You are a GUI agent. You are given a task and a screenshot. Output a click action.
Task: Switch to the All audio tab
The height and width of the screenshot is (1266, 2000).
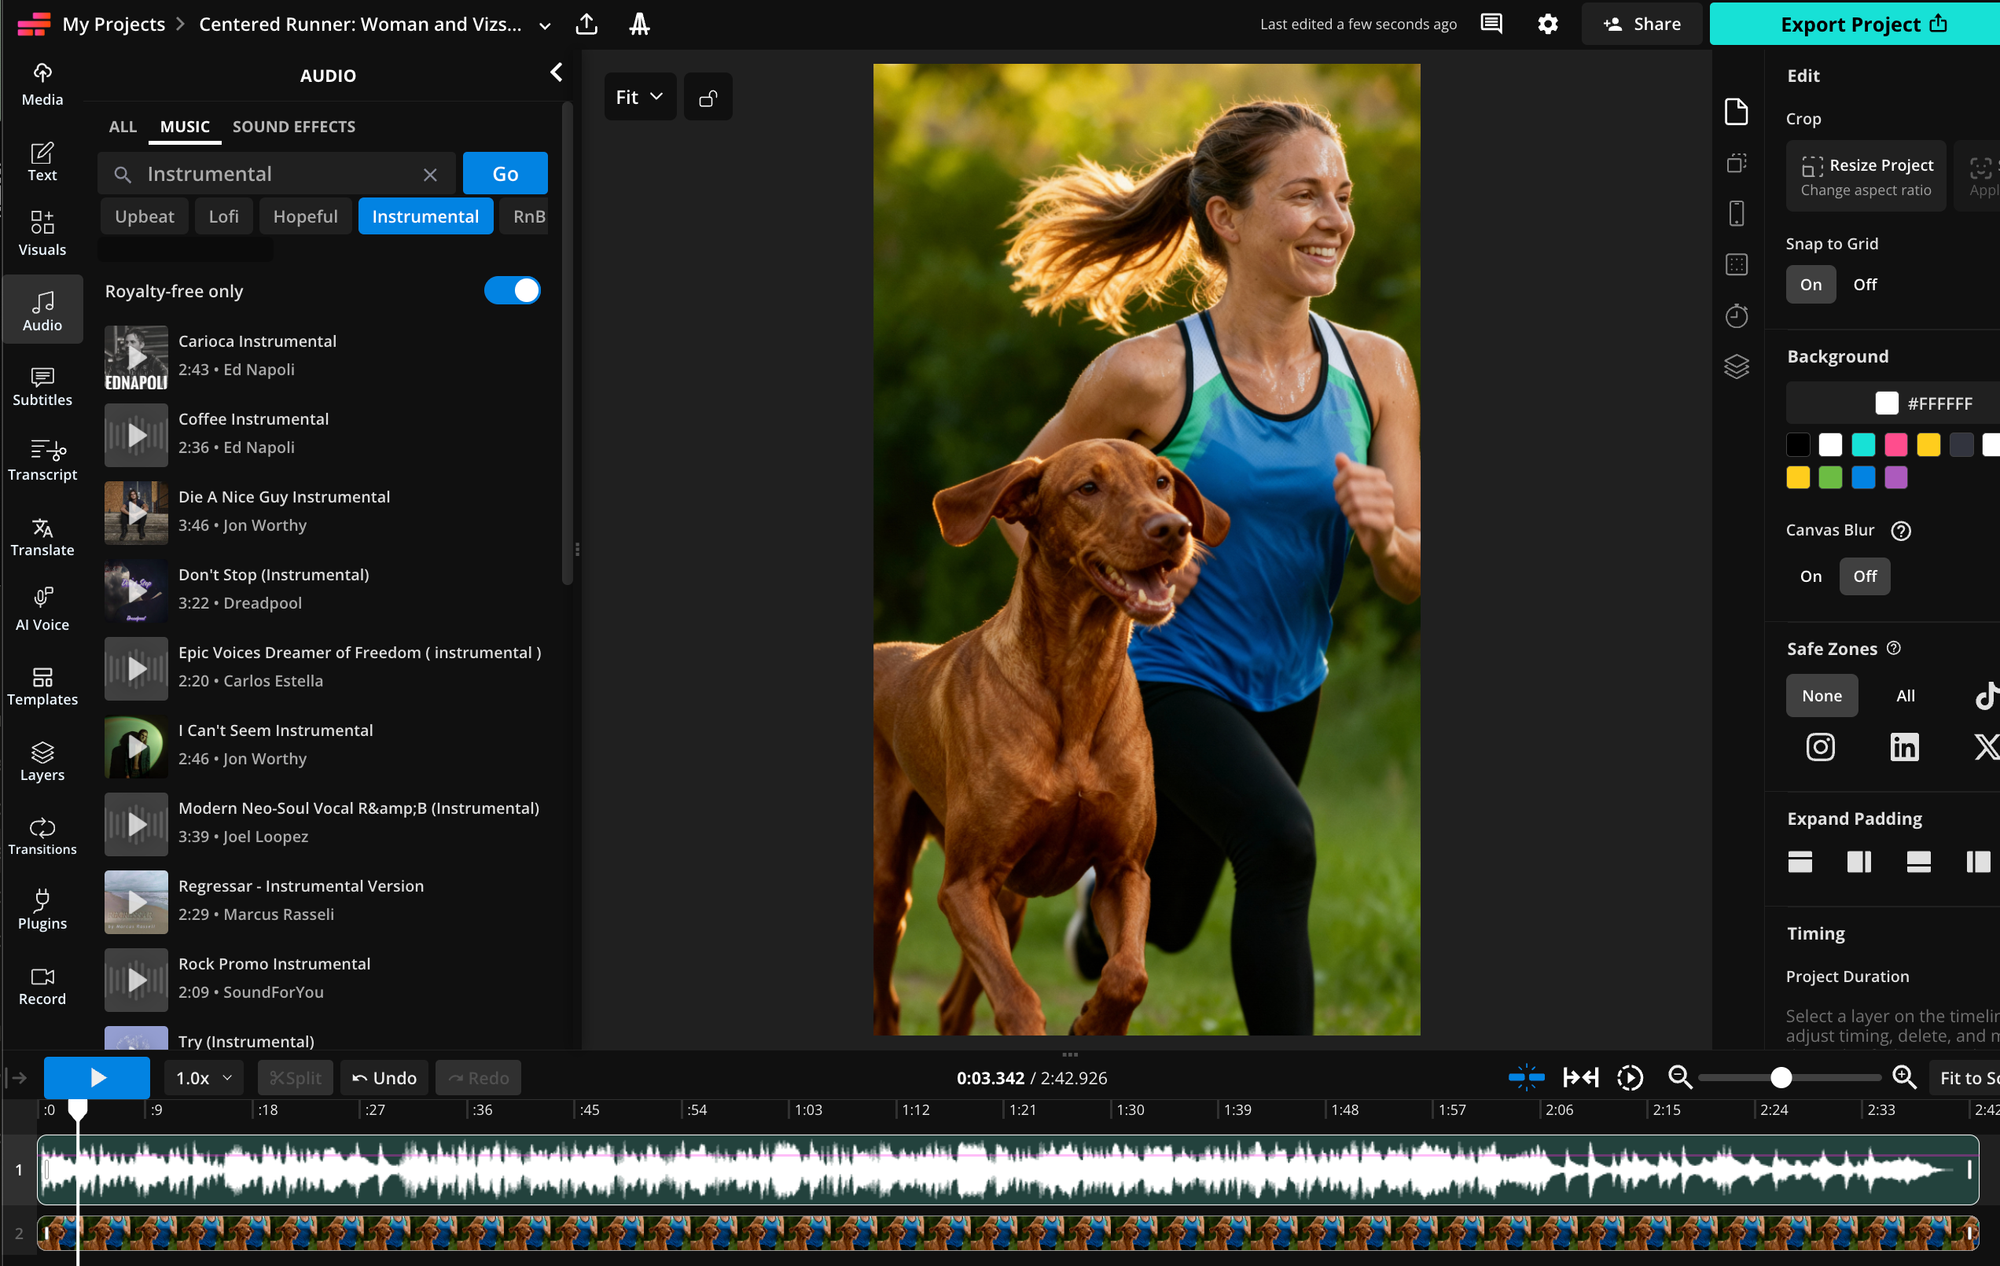click(122, 127)
